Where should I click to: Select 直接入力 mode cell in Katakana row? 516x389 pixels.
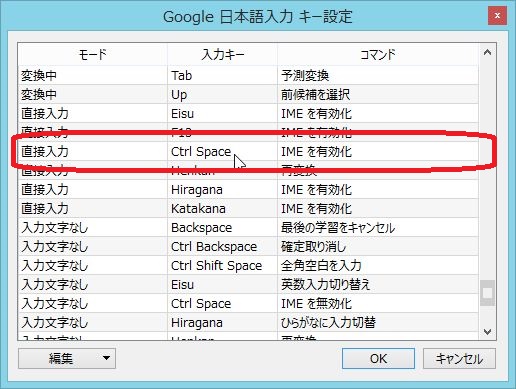point(93,209)
